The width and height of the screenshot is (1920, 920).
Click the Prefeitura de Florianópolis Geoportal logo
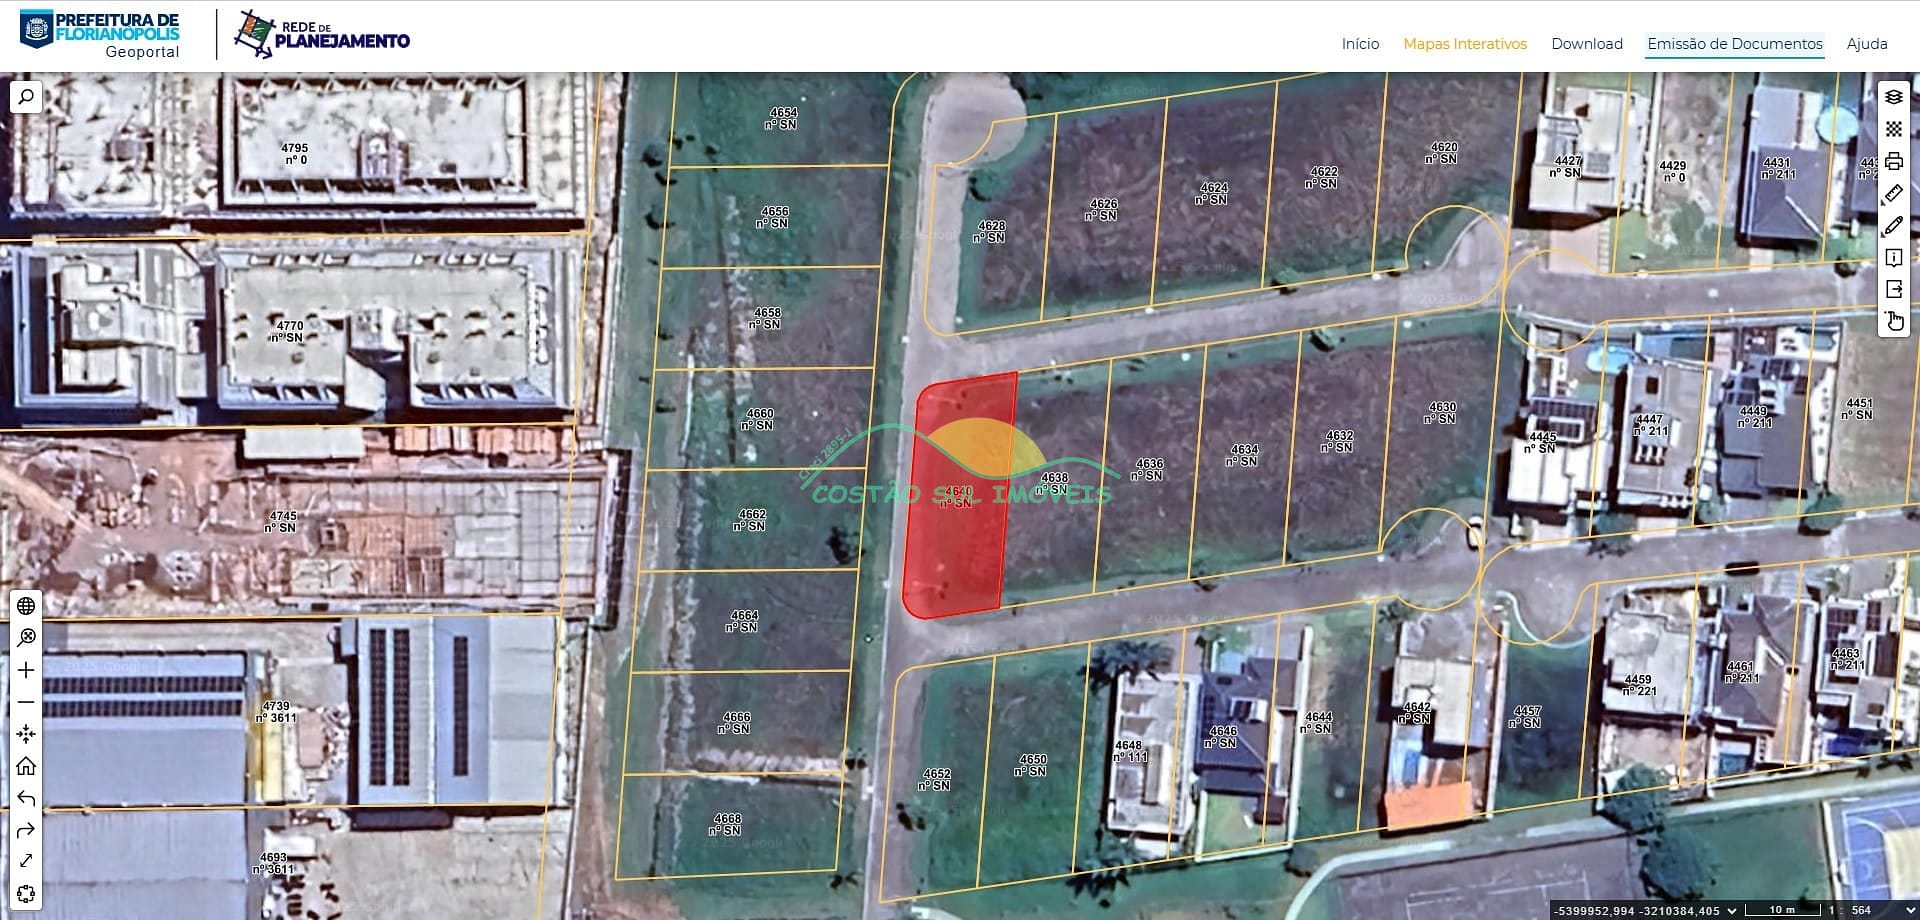pos(100,35)
